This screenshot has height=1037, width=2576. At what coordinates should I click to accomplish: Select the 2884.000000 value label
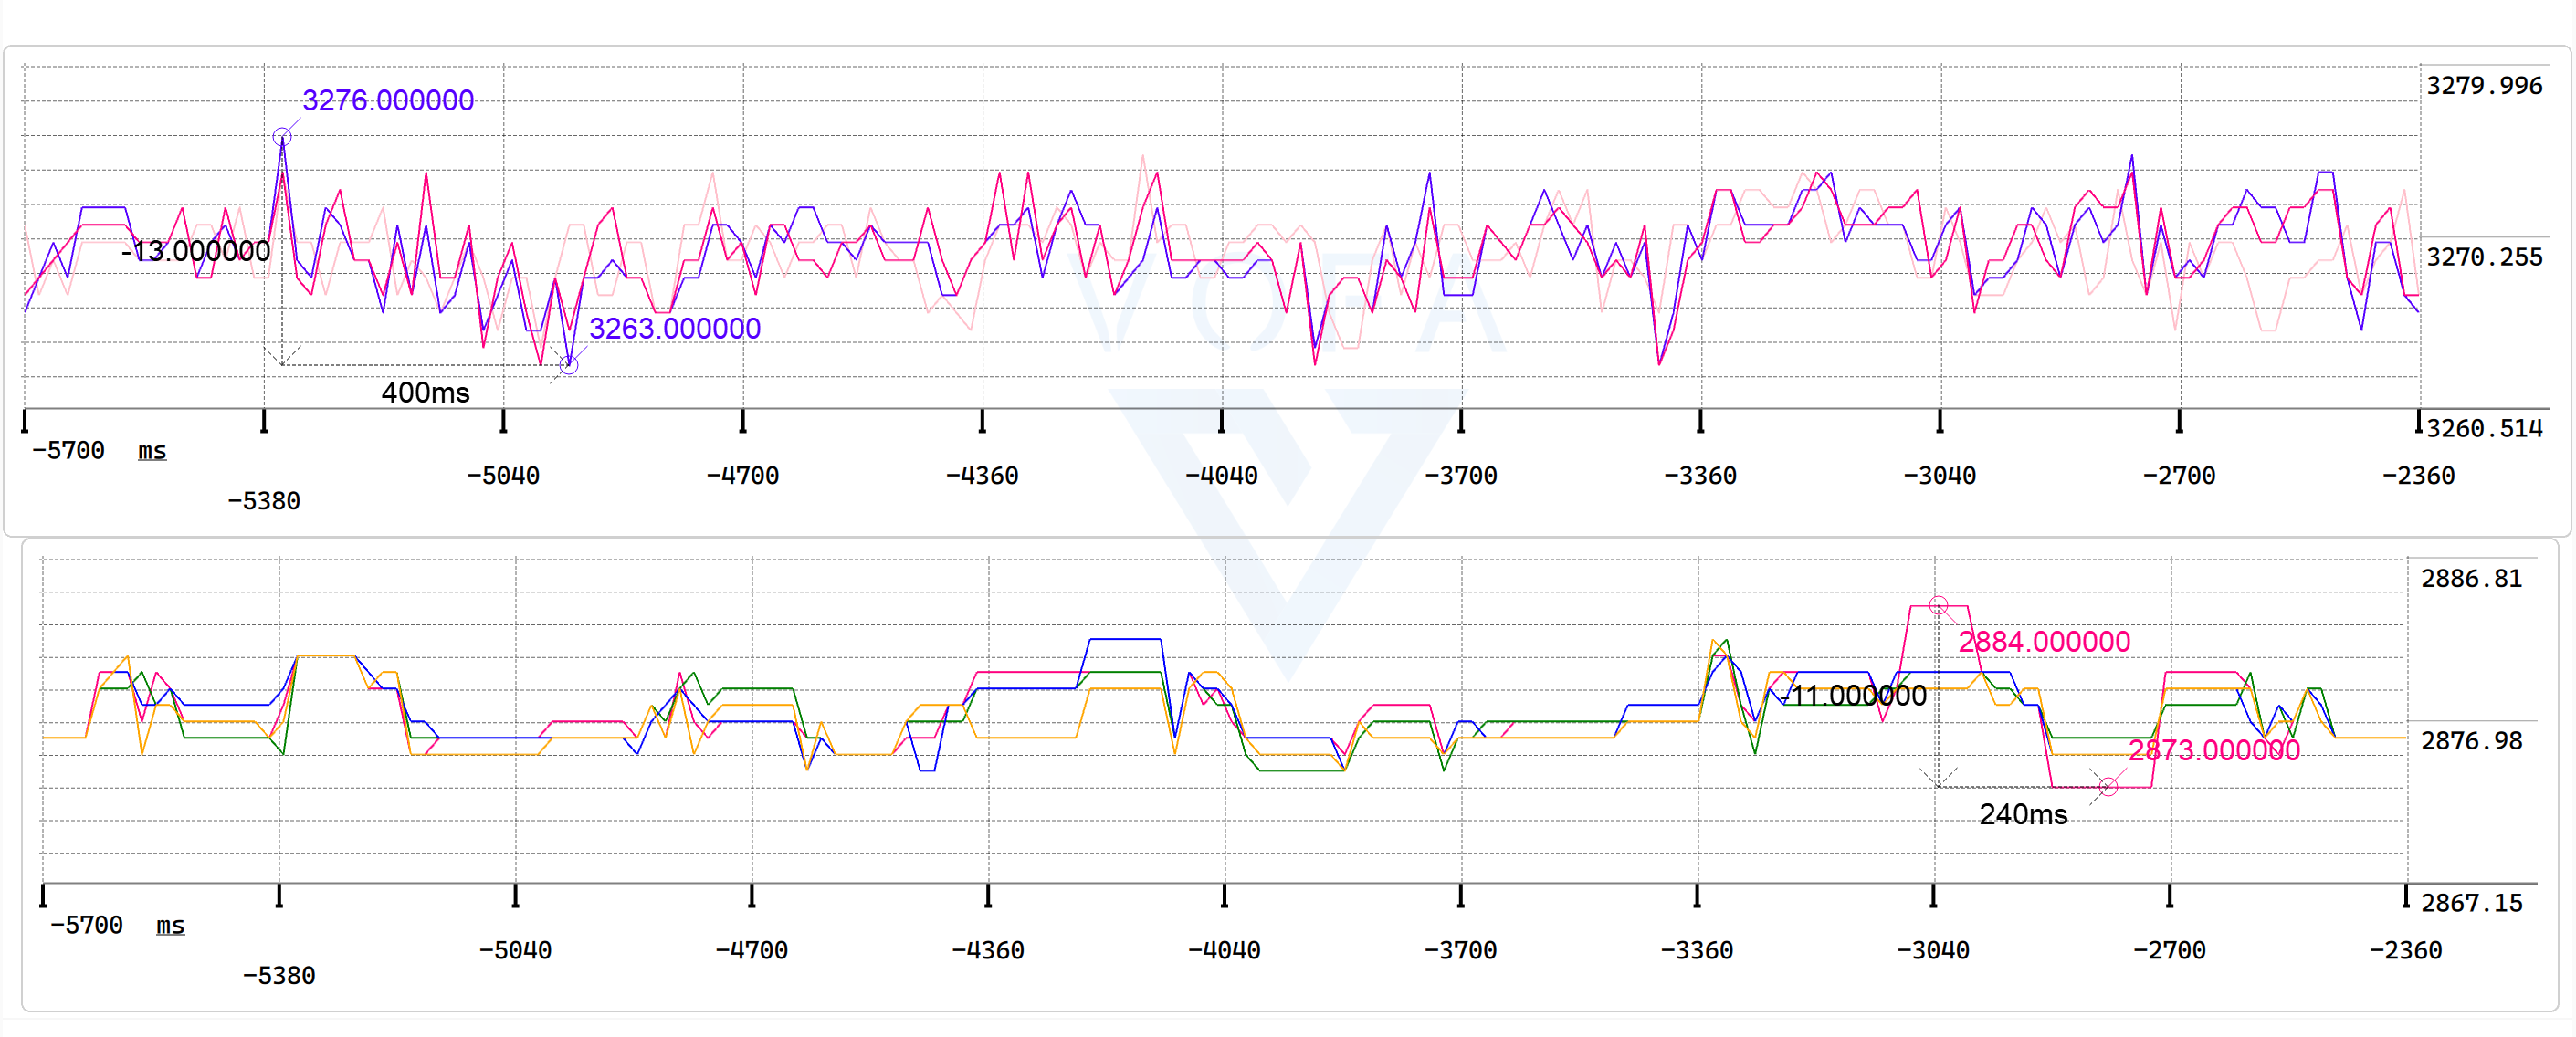(2044, 641)
